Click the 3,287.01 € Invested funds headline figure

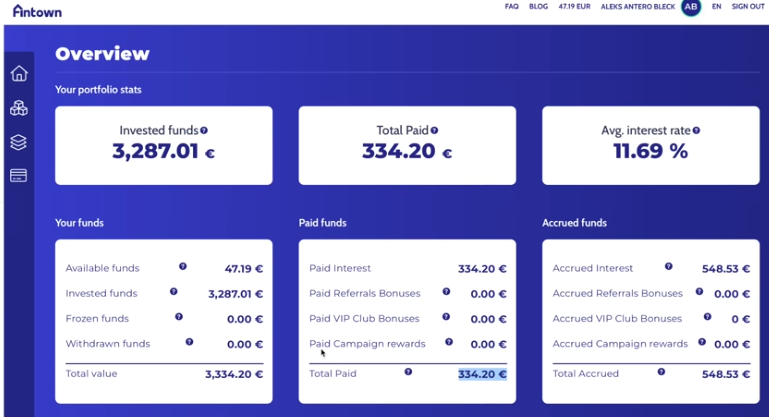163,151
